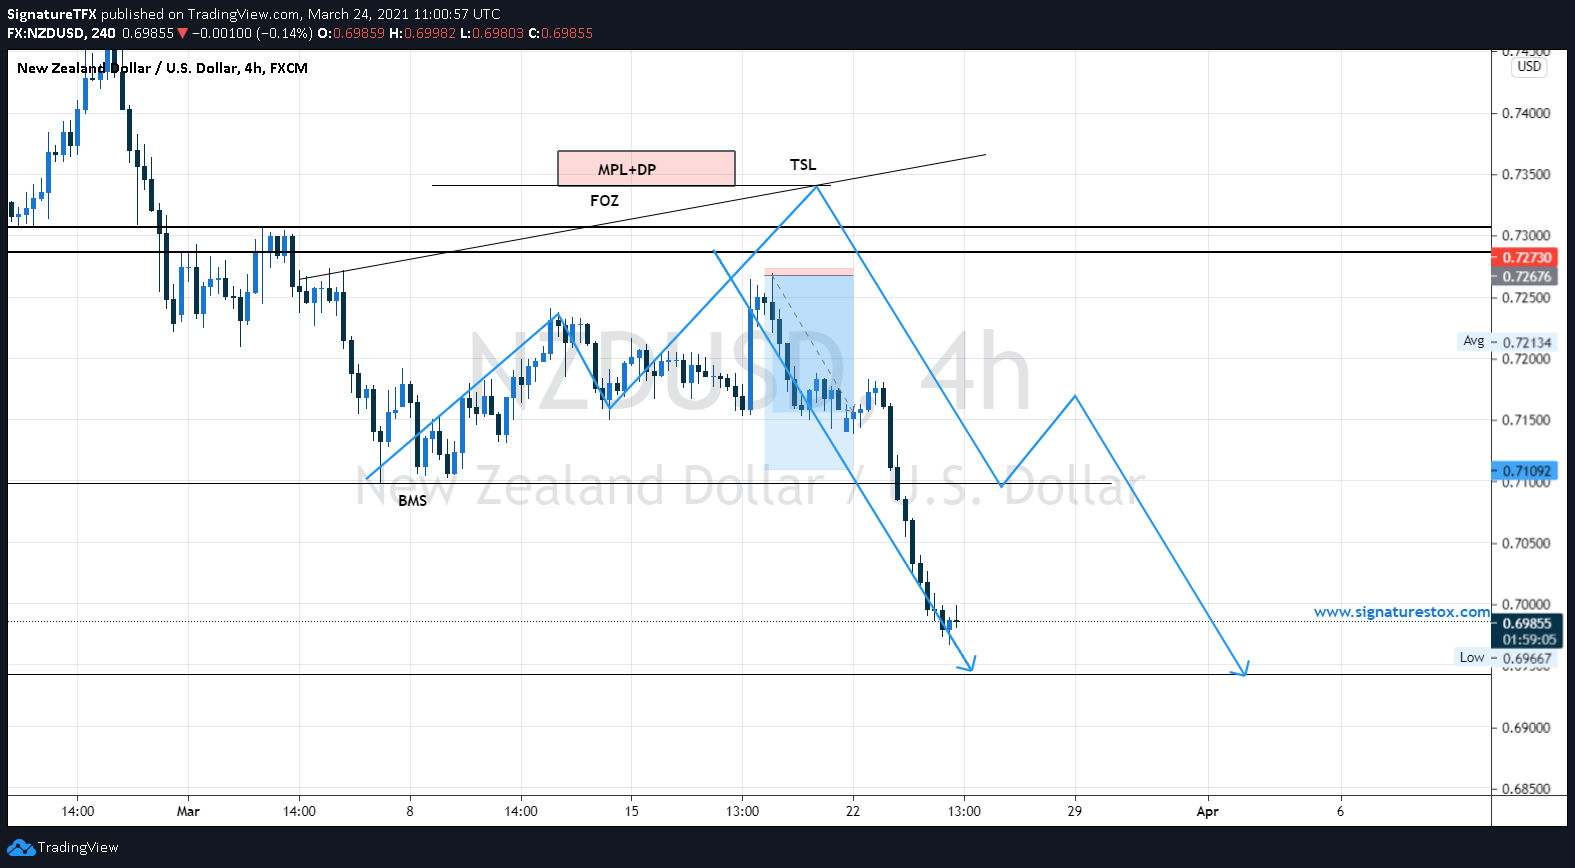The image size is (1575, 868).
Task: Click the 0.70500 price axis tick
Action: click(x=1526, y=543)
